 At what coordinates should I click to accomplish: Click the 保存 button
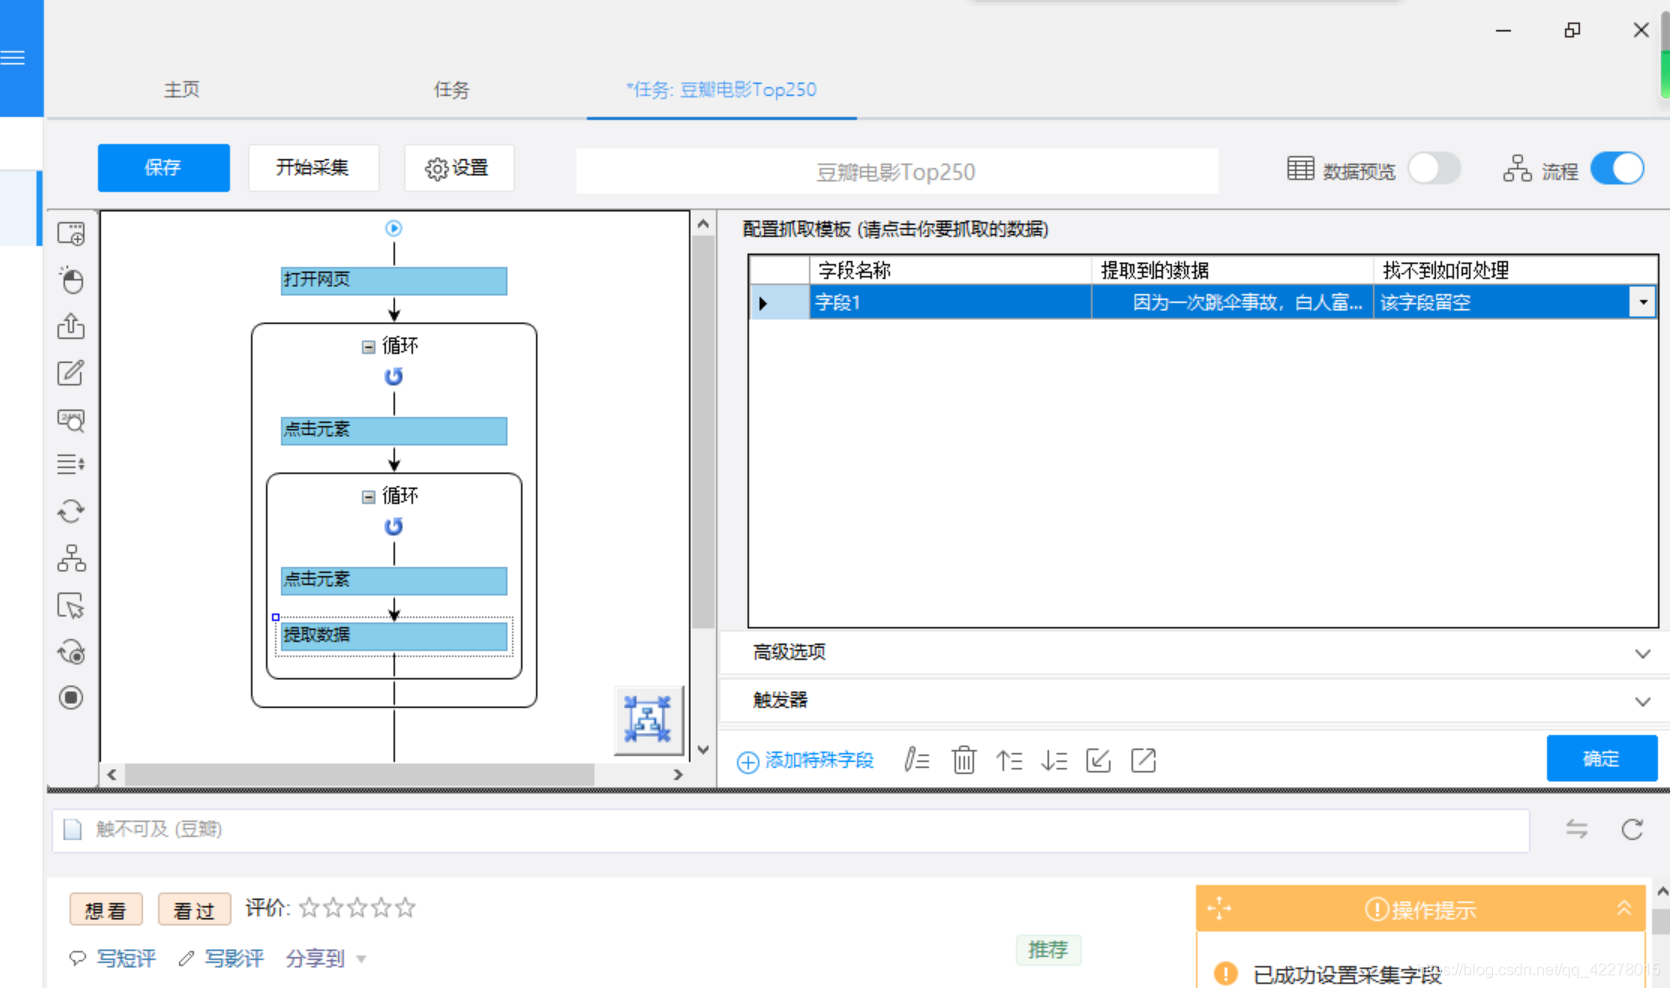[163, 168]
